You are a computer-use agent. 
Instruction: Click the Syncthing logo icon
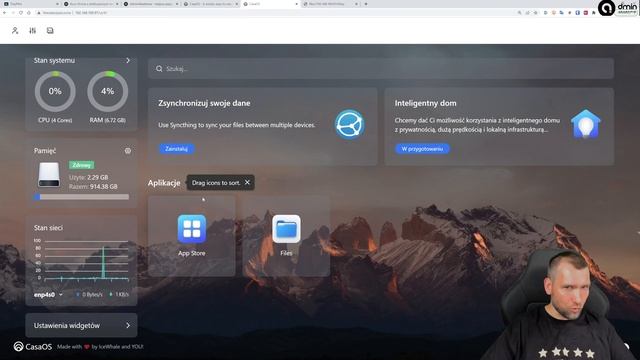click(349, 124)
